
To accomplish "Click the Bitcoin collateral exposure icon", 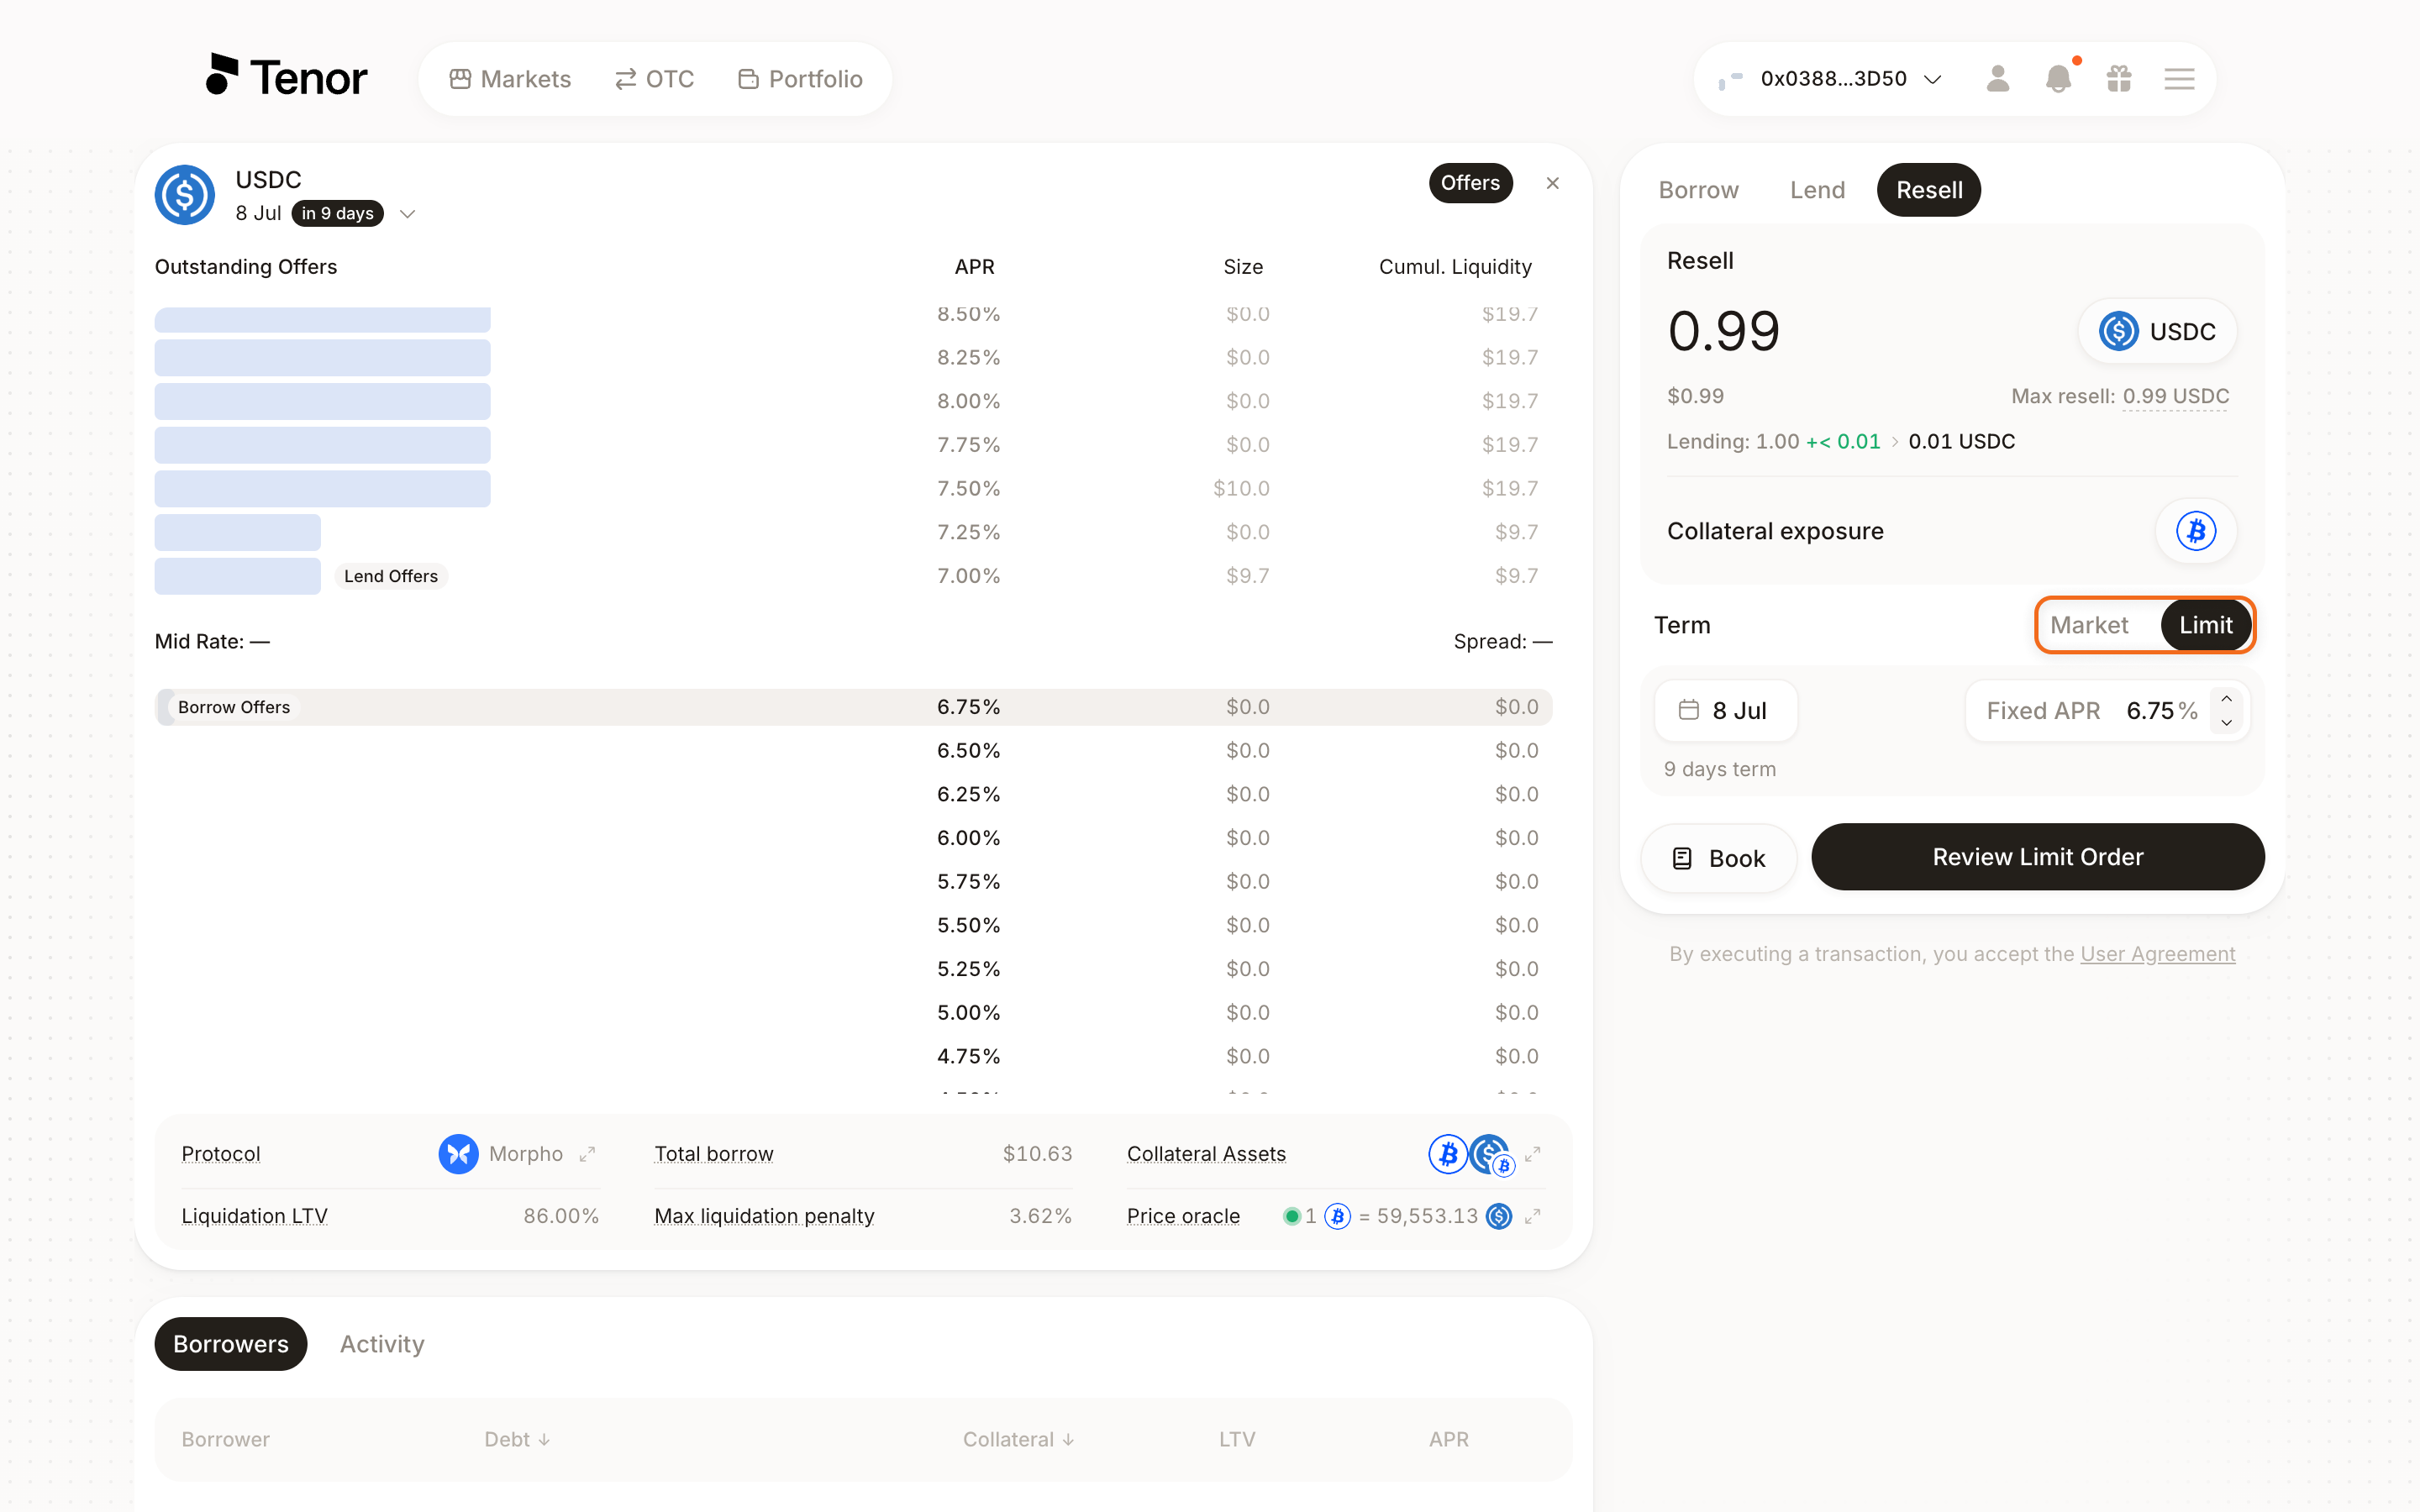I will tap(2196, 531).
